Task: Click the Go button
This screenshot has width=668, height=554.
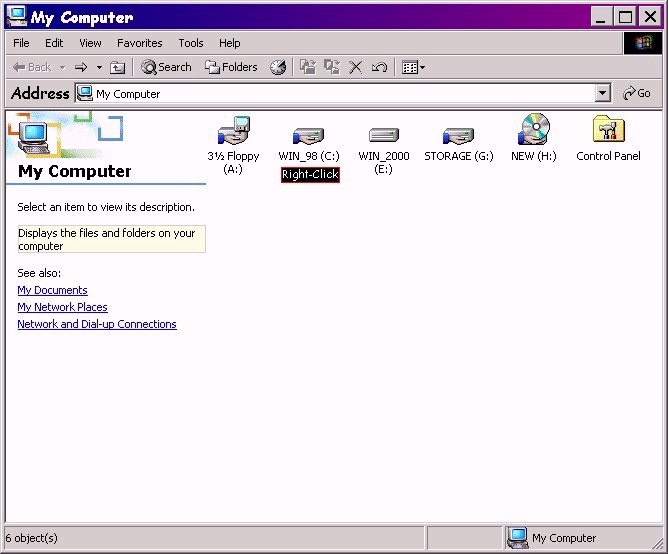Action: [x=637, y=93]
